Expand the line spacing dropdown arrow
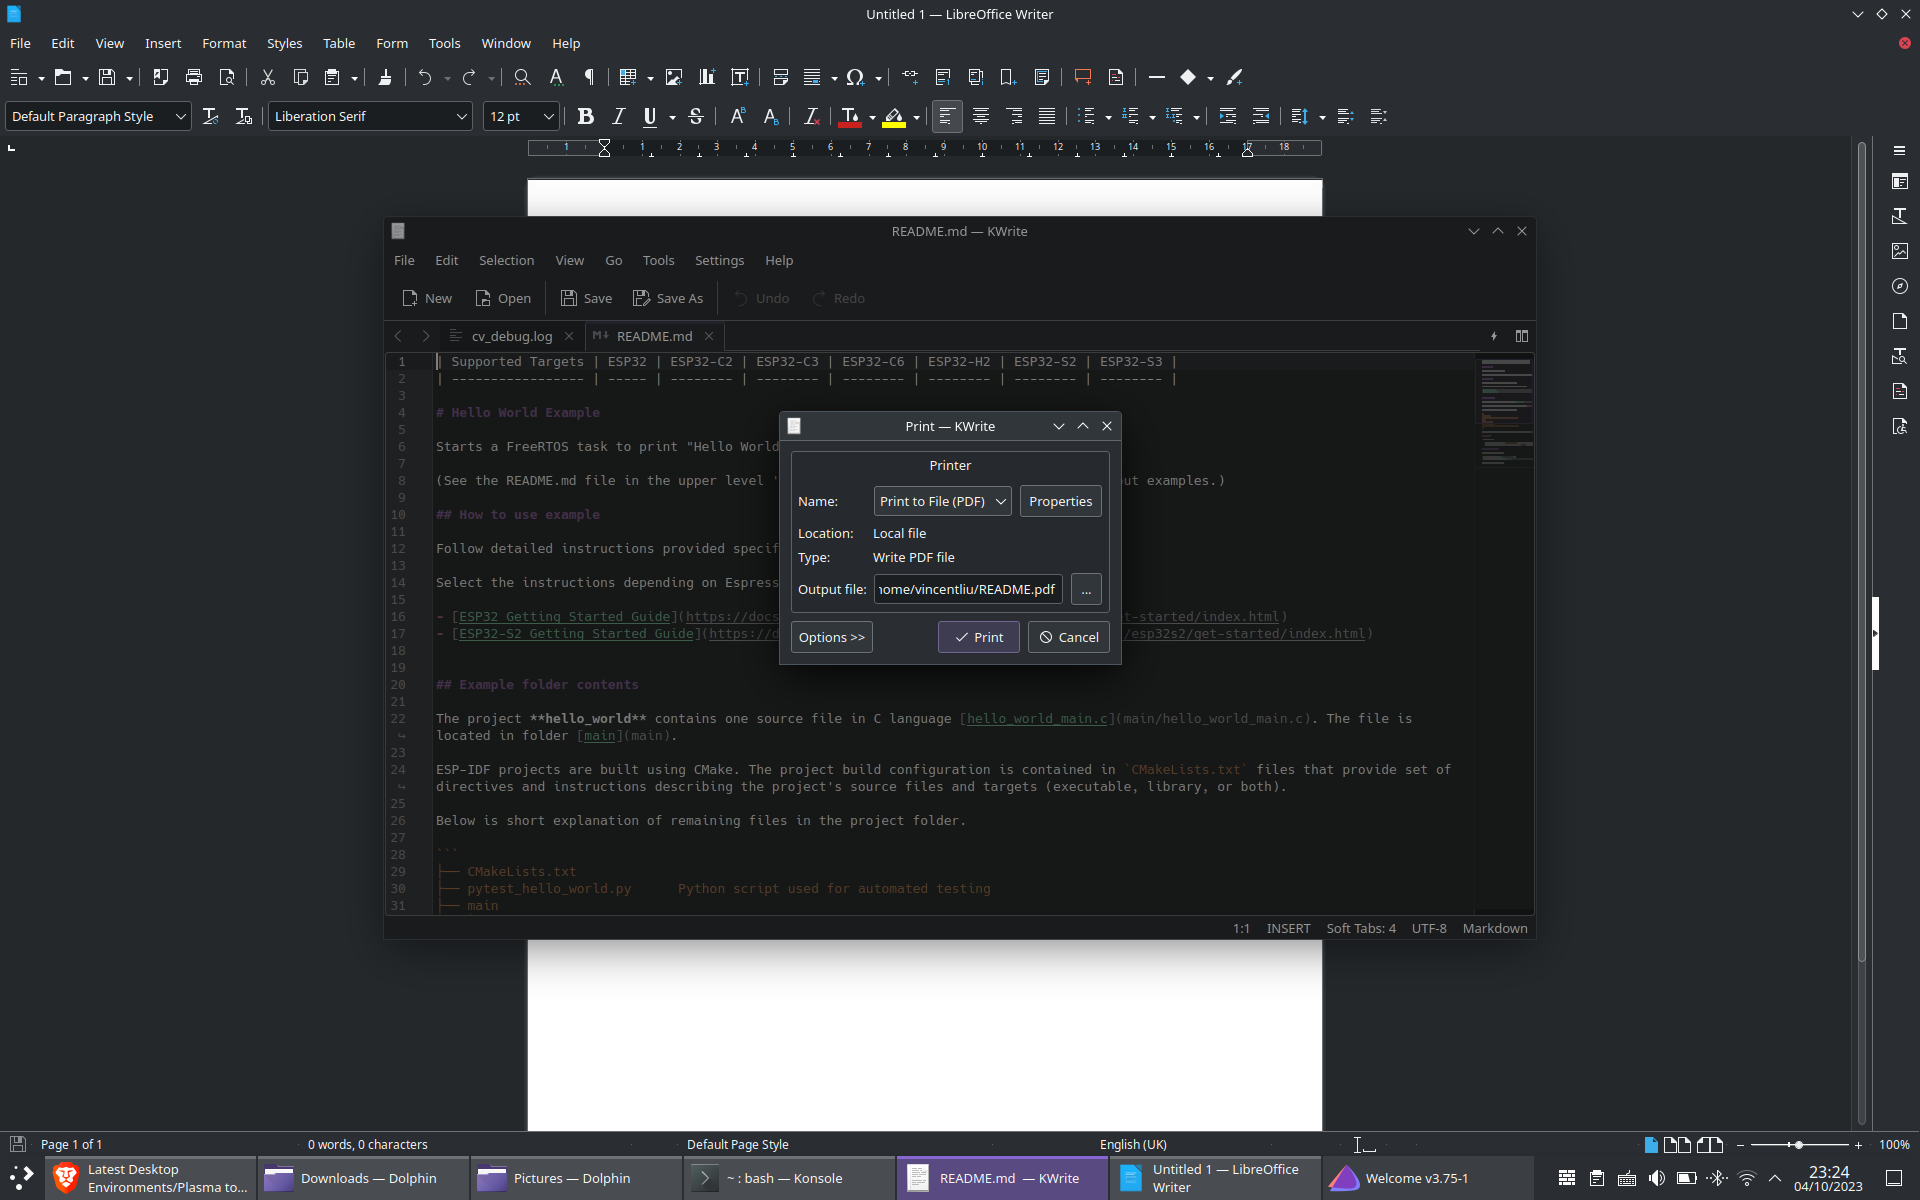The width and height of the screenshot is (1920, 1200). pyautogui.click(x=1322, y=117)
